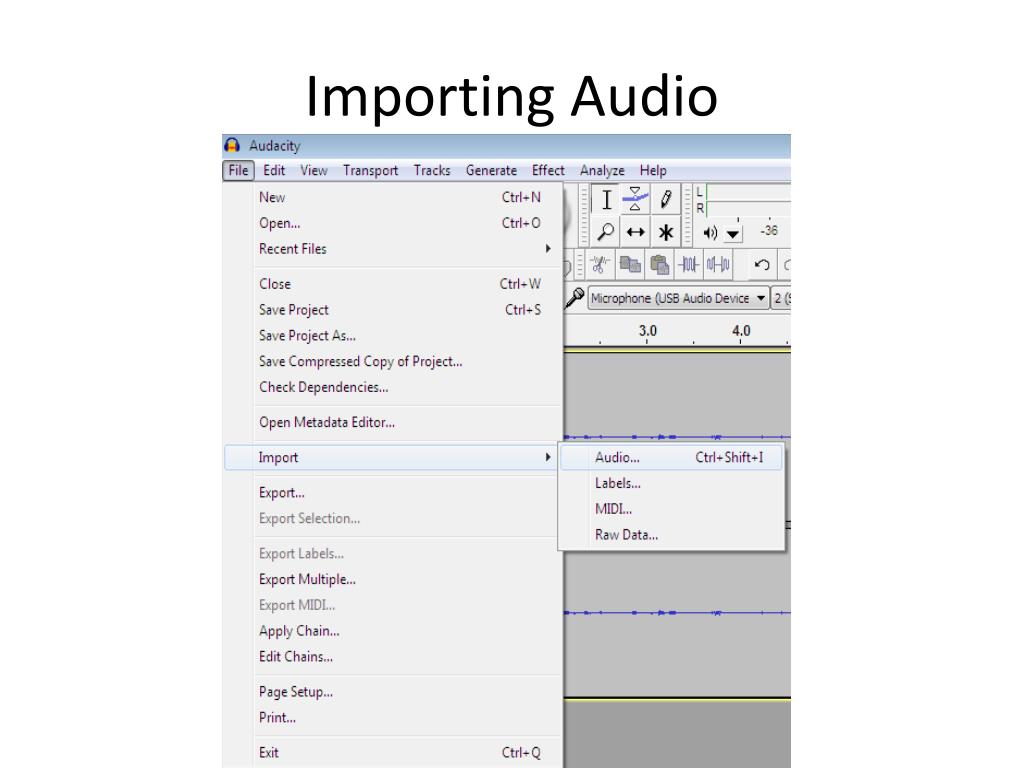1024x768 pixels.
Task: Select Raw Data... in Import submenu
Action: coord(671,535)
